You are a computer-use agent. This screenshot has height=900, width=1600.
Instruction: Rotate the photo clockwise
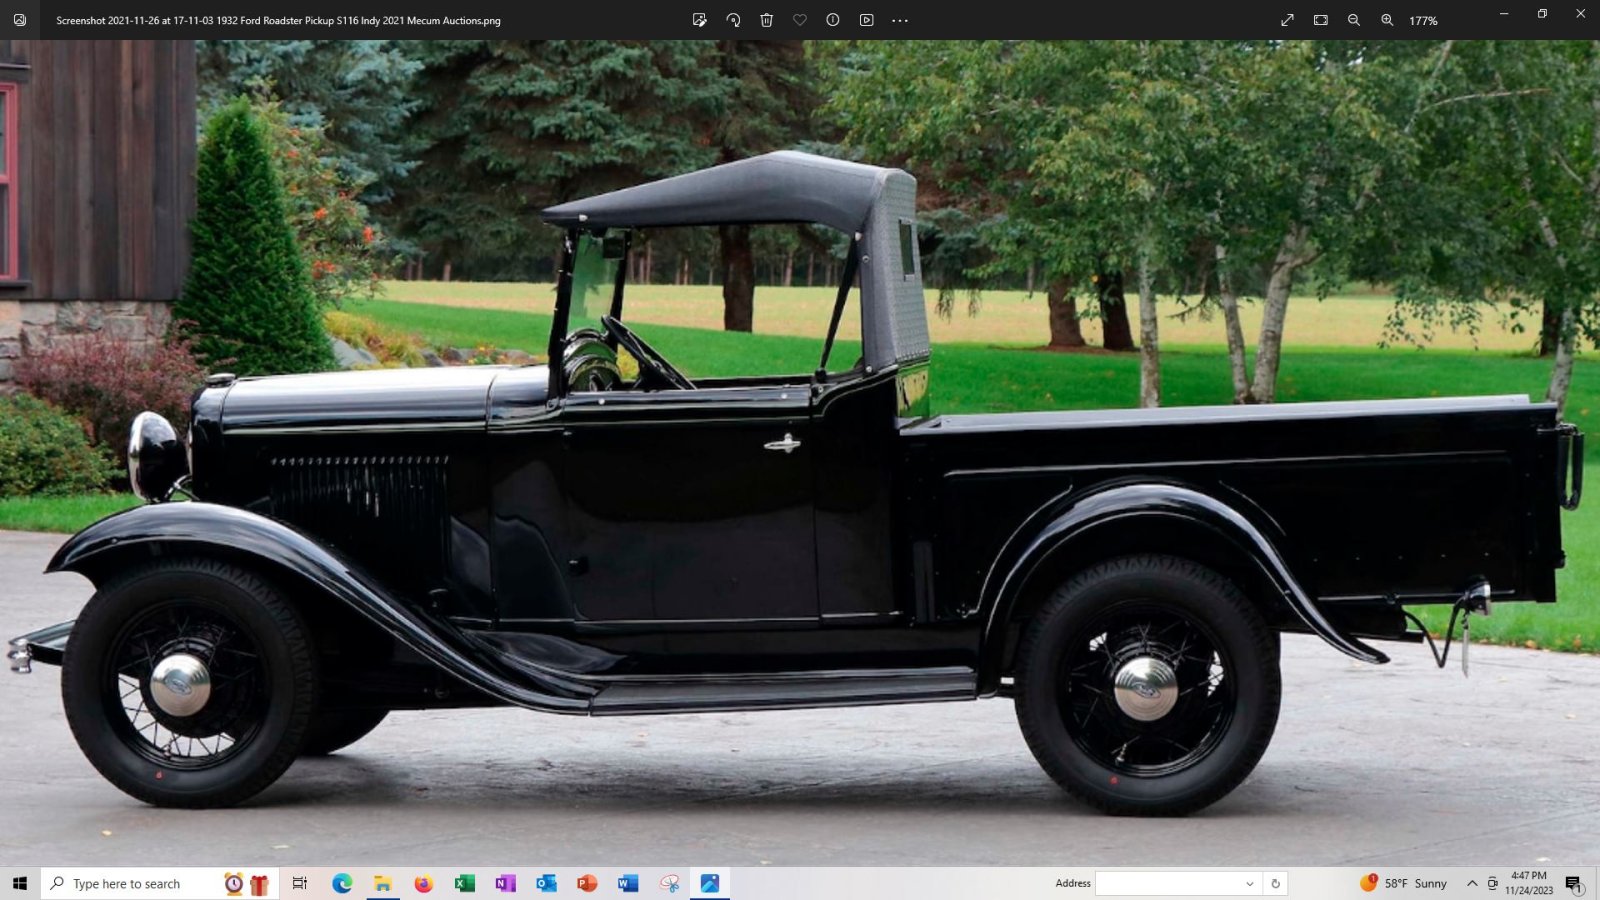[733, 20]
